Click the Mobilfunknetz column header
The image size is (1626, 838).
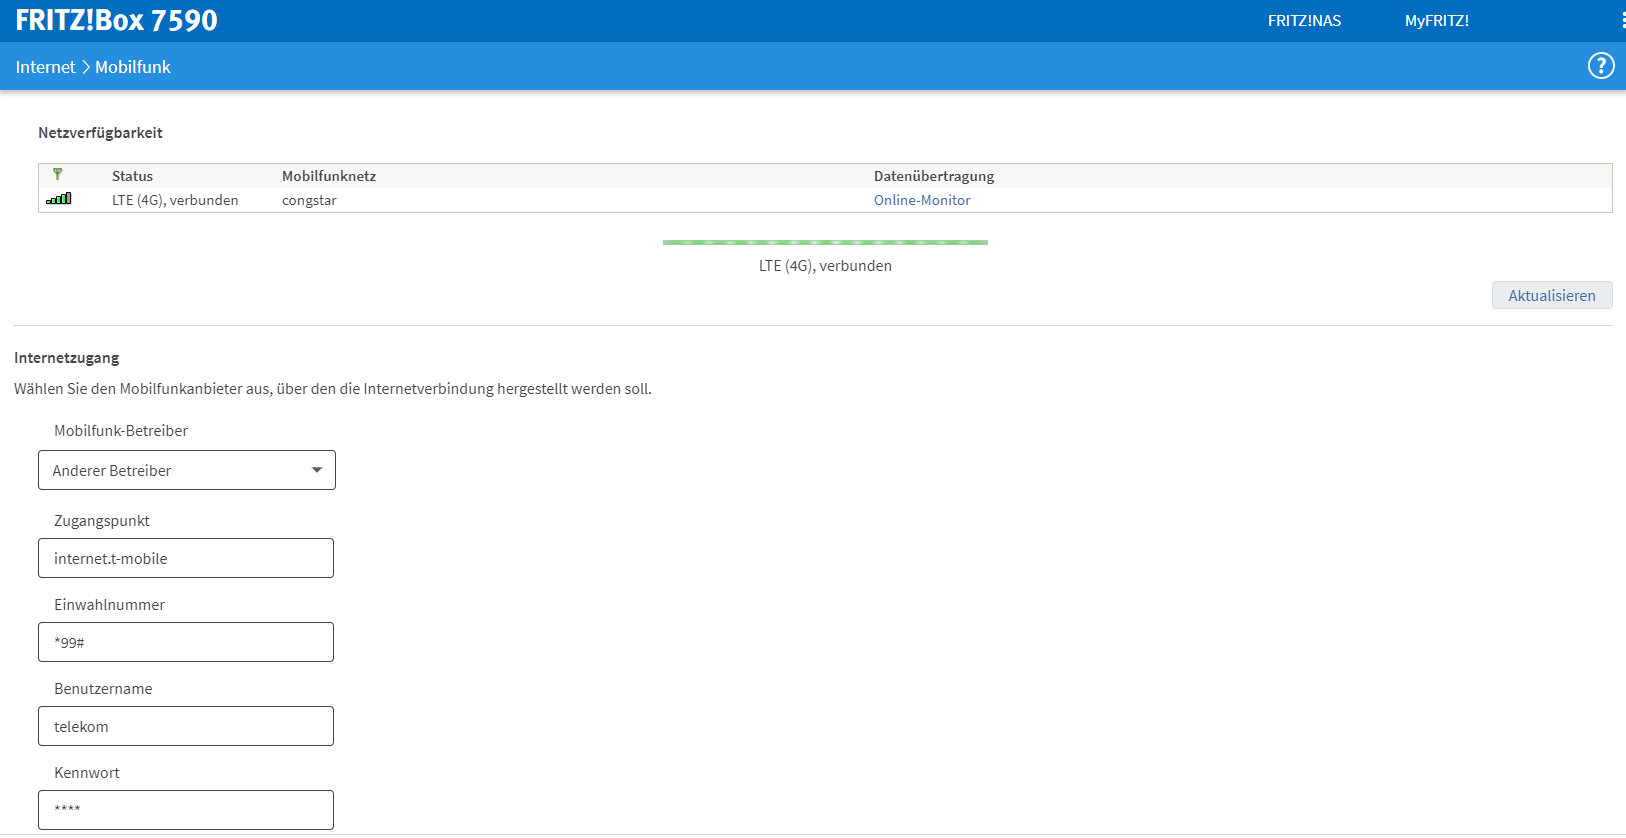click(329, 176)
